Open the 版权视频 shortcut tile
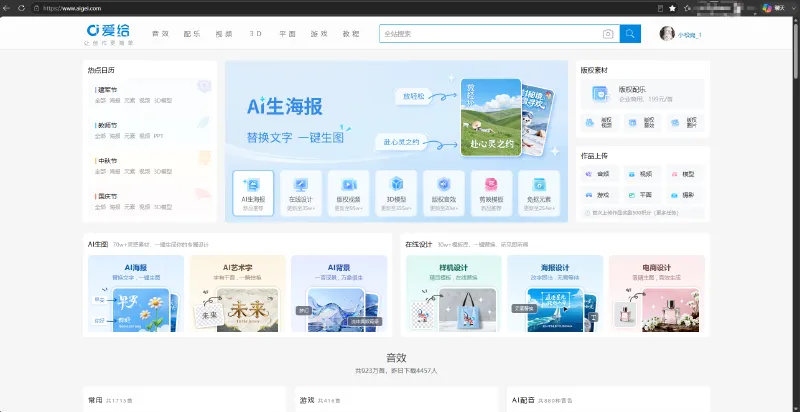Viewport: 800px width, 412px height. 348,193
